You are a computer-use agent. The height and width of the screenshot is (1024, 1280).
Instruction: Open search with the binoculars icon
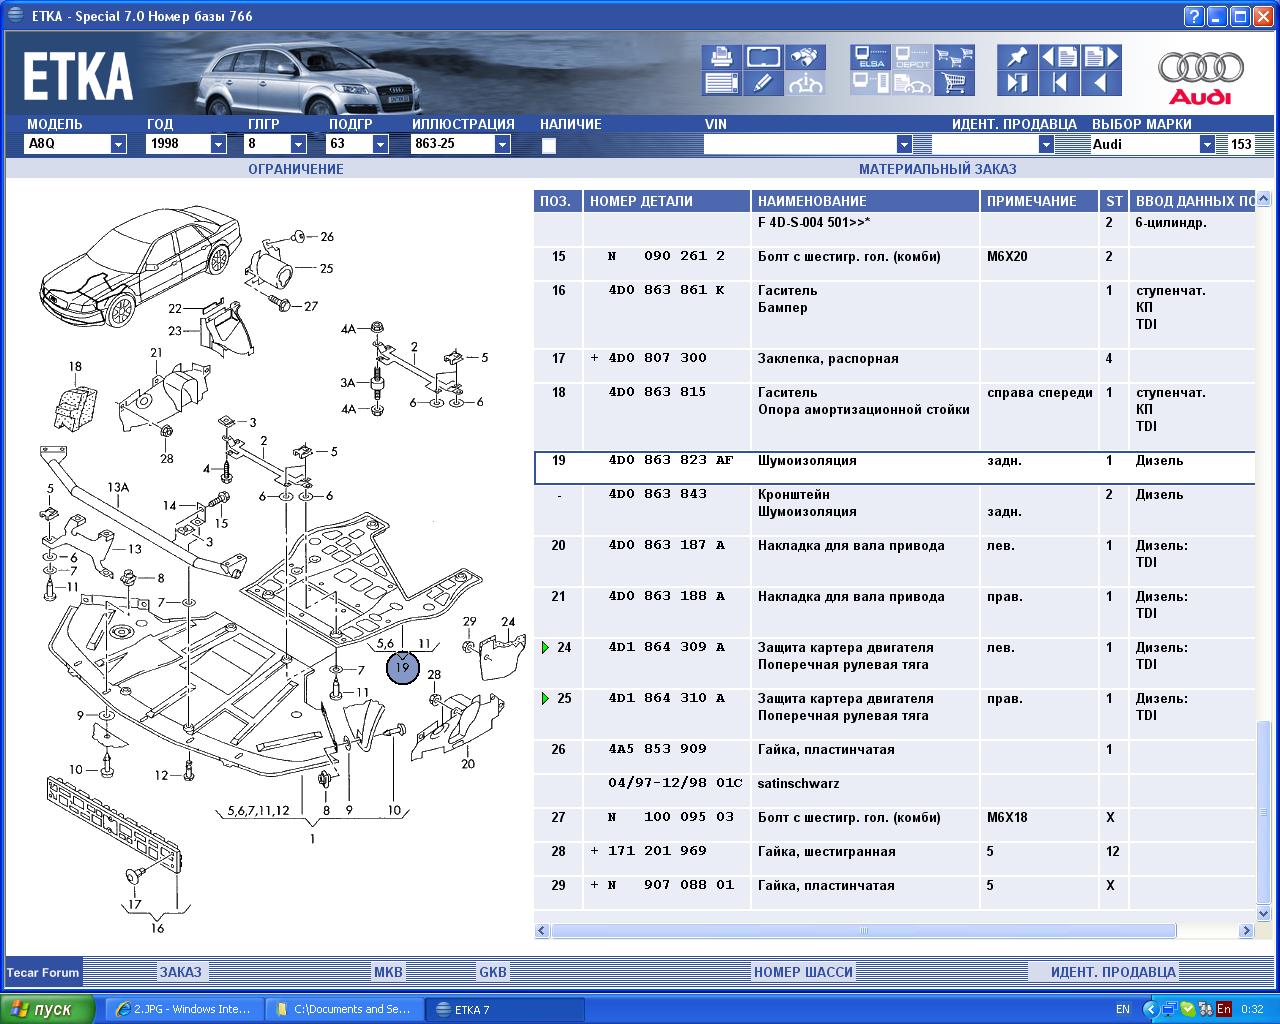(x=805, y=57)
